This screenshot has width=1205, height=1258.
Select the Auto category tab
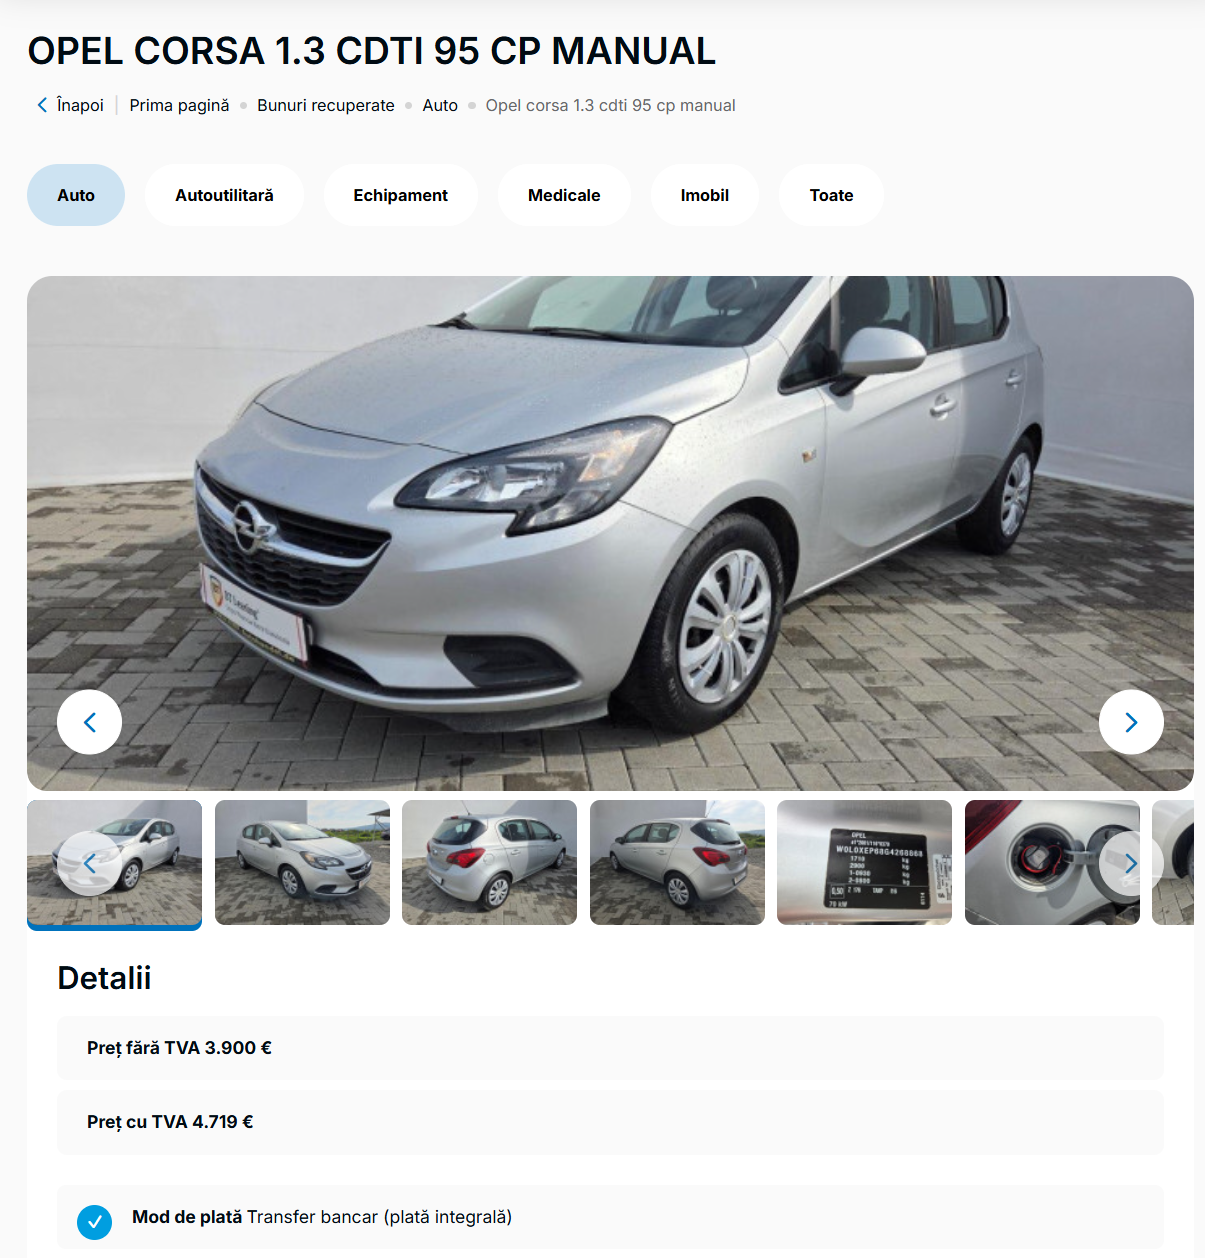click(x=76, y=195)
